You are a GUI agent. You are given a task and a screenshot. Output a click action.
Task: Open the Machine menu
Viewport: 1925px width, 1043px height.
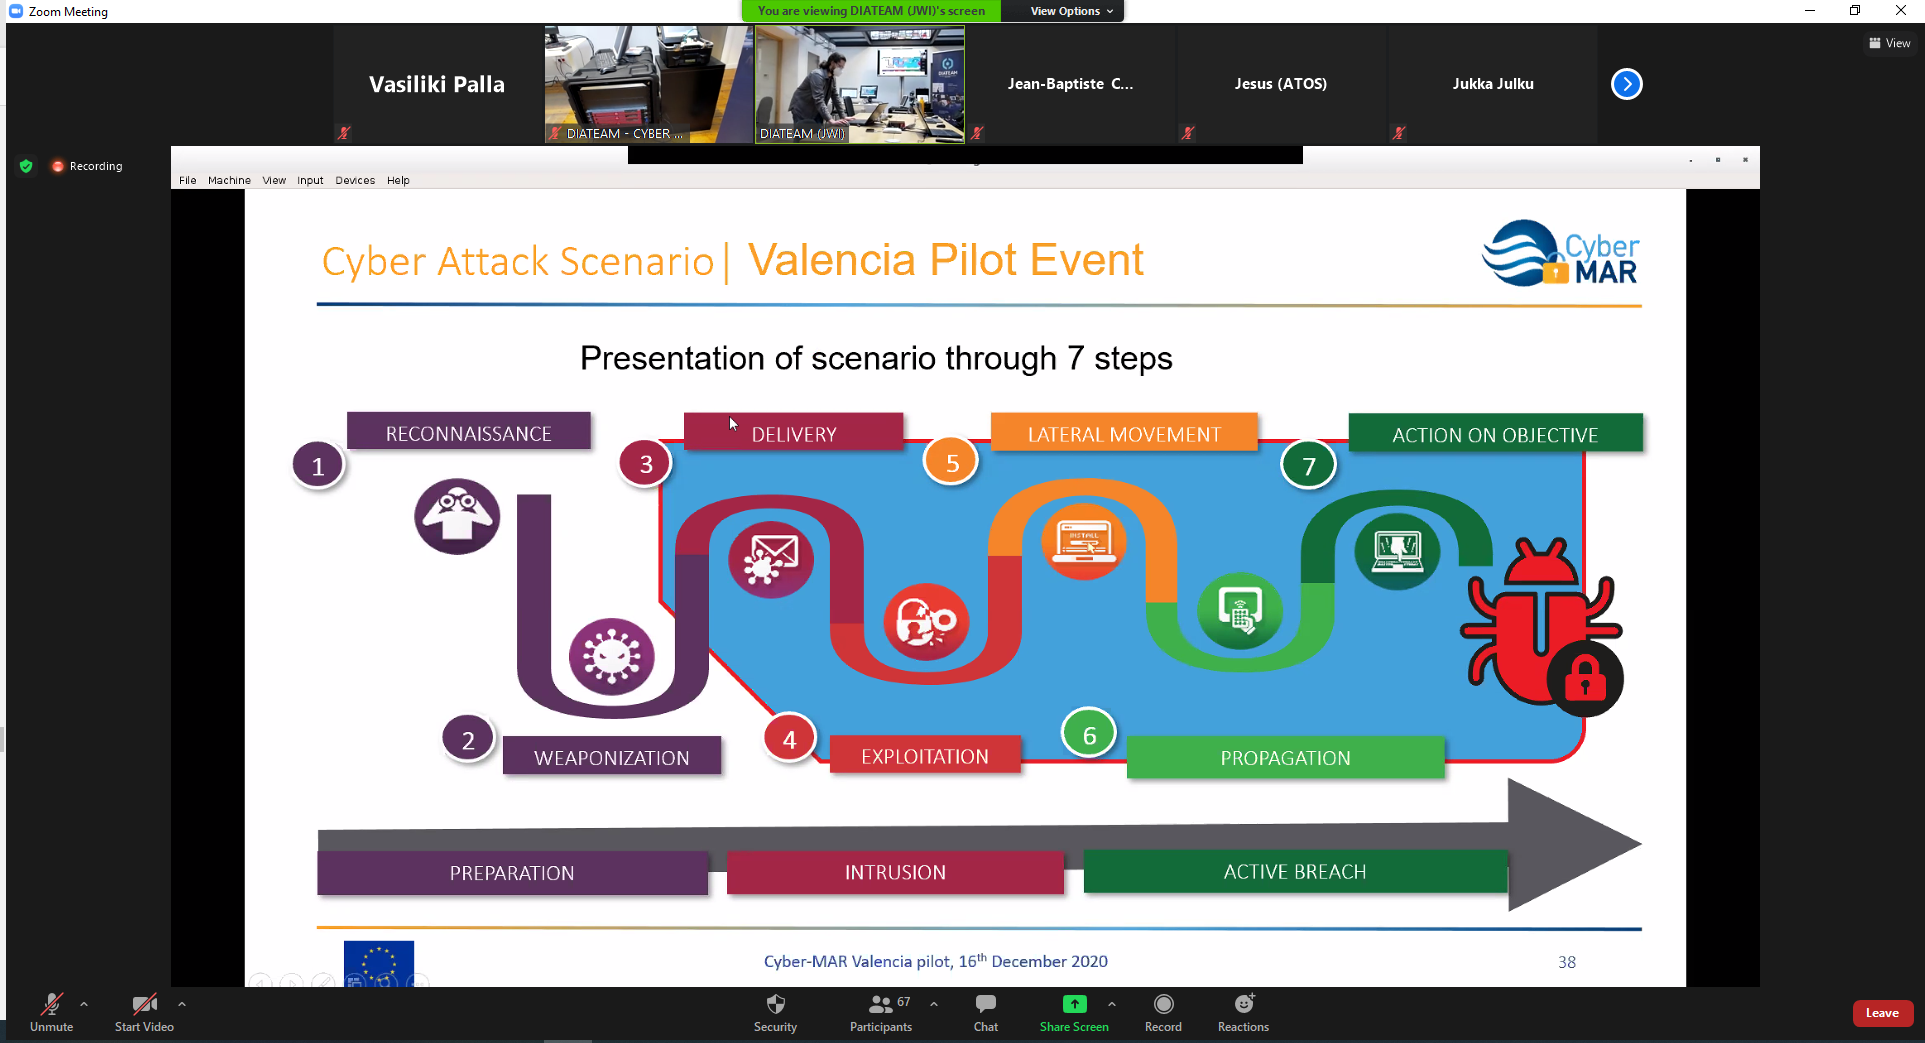229,180
